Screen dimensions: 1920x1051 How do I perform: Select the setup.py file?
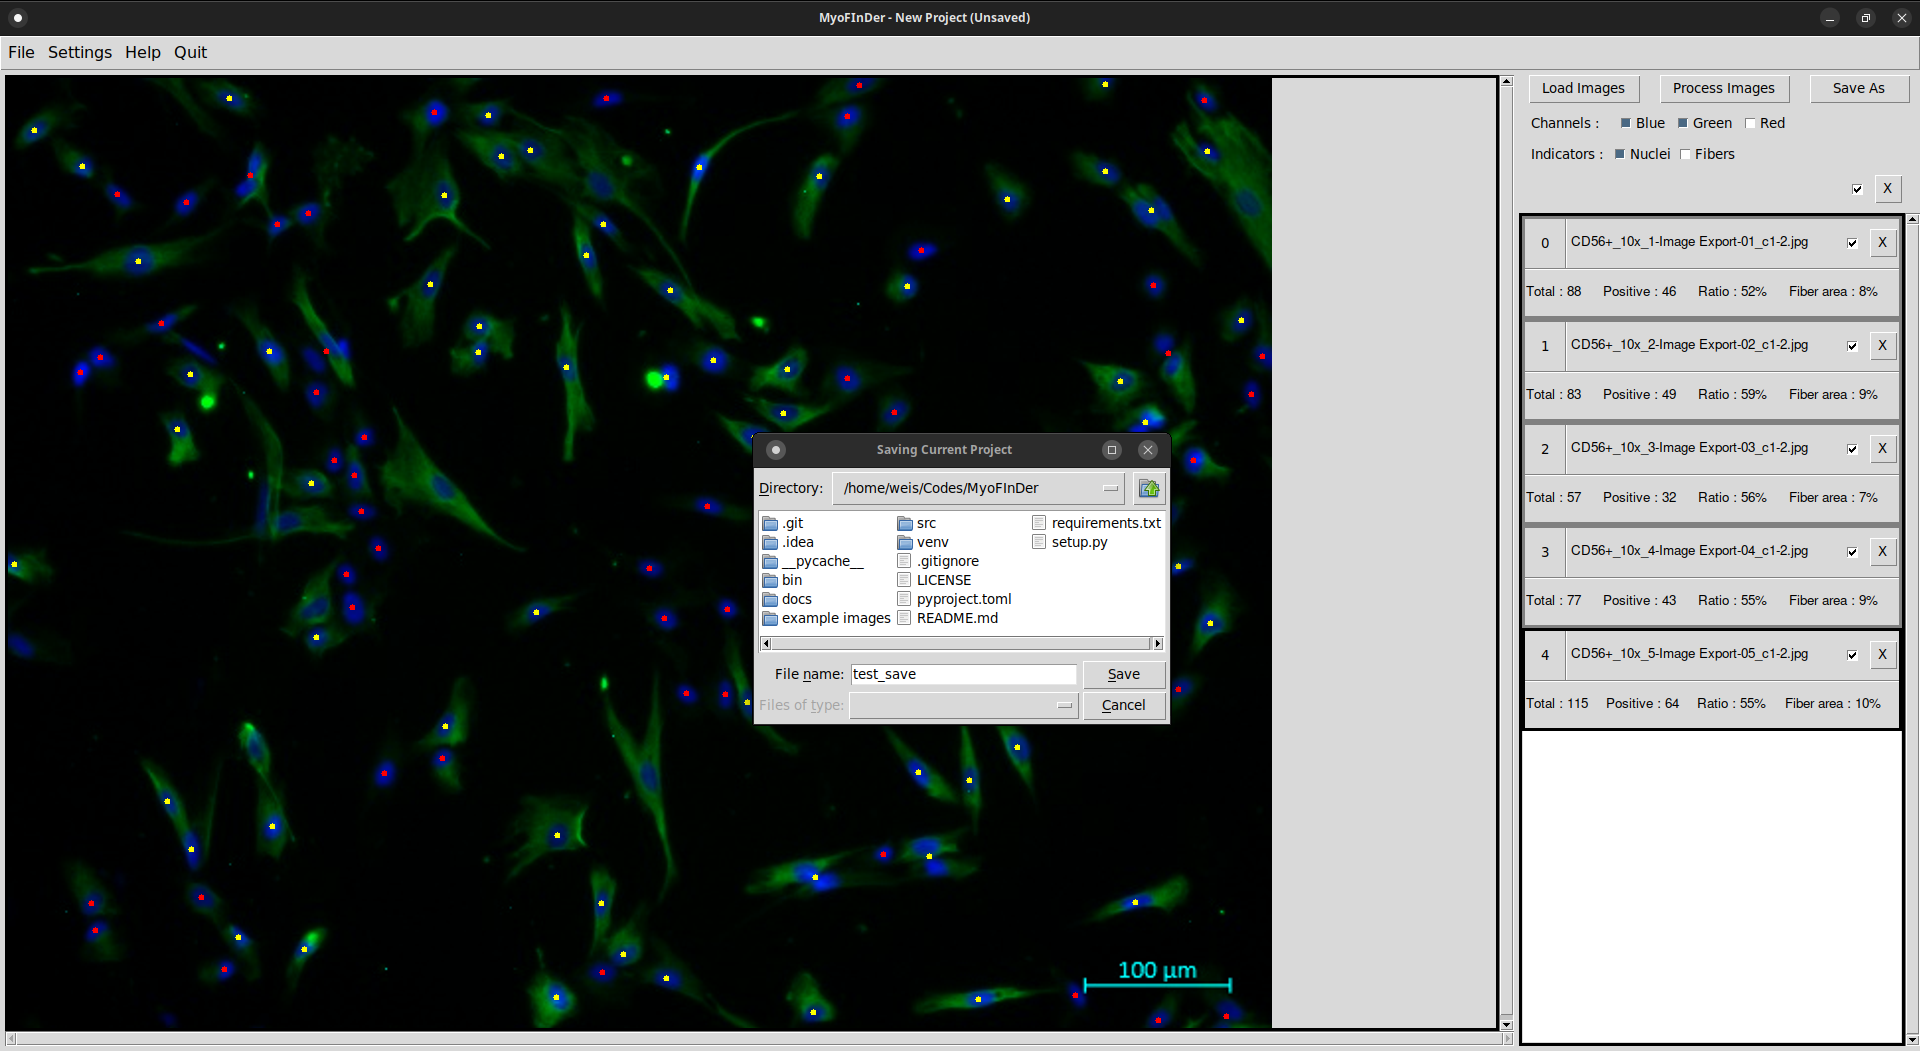click(1070, 542)
